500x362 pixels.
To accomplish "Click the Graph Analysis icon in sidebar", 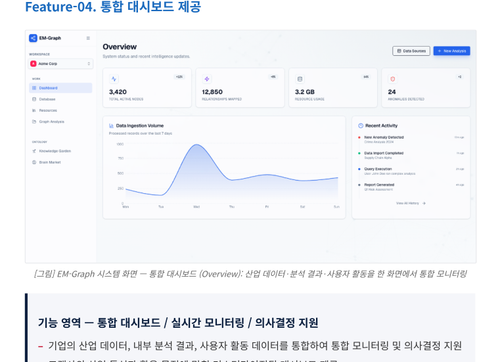I will pyautogui.click(x=34, y=122).
